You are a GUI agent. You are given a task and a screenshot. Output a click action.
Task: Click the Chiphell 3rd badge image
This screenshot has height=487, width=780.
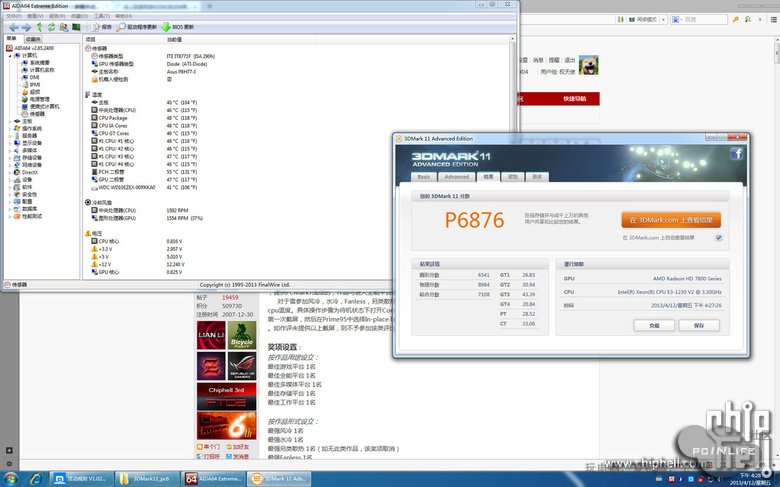[x=226, y=396]
